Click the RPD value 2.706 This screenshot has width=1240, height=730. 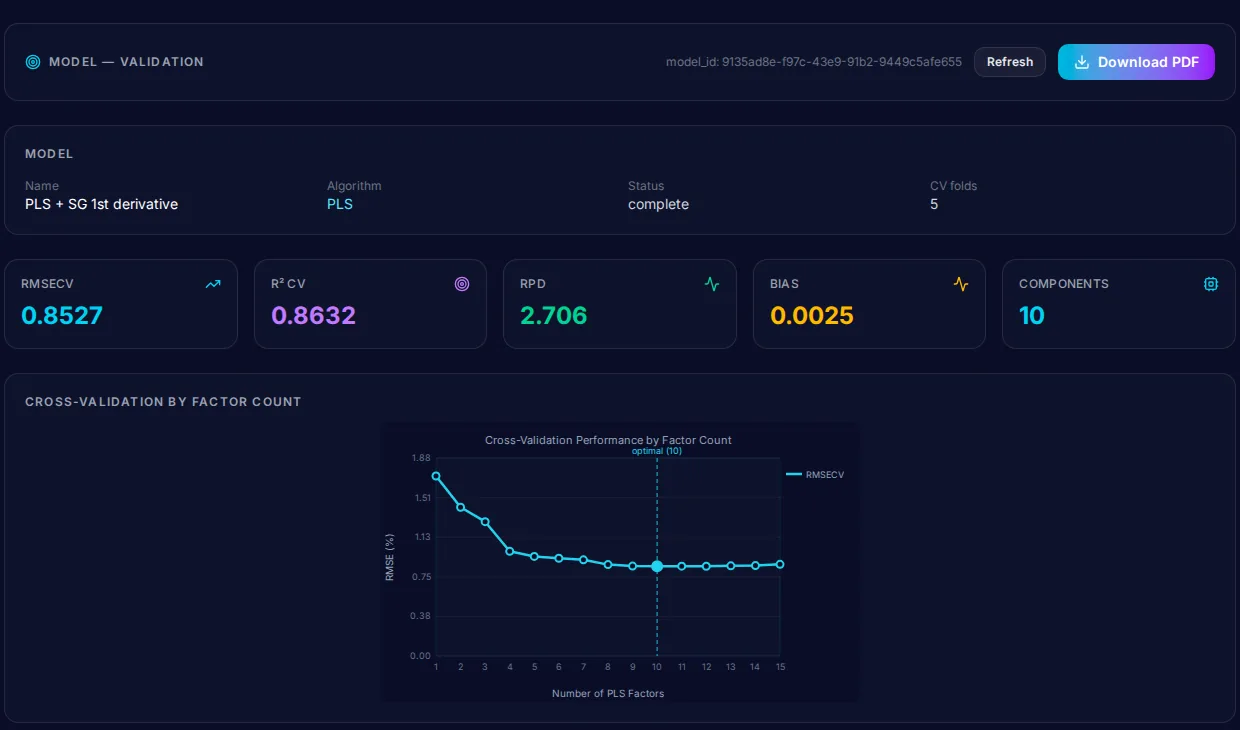point(553,316)
